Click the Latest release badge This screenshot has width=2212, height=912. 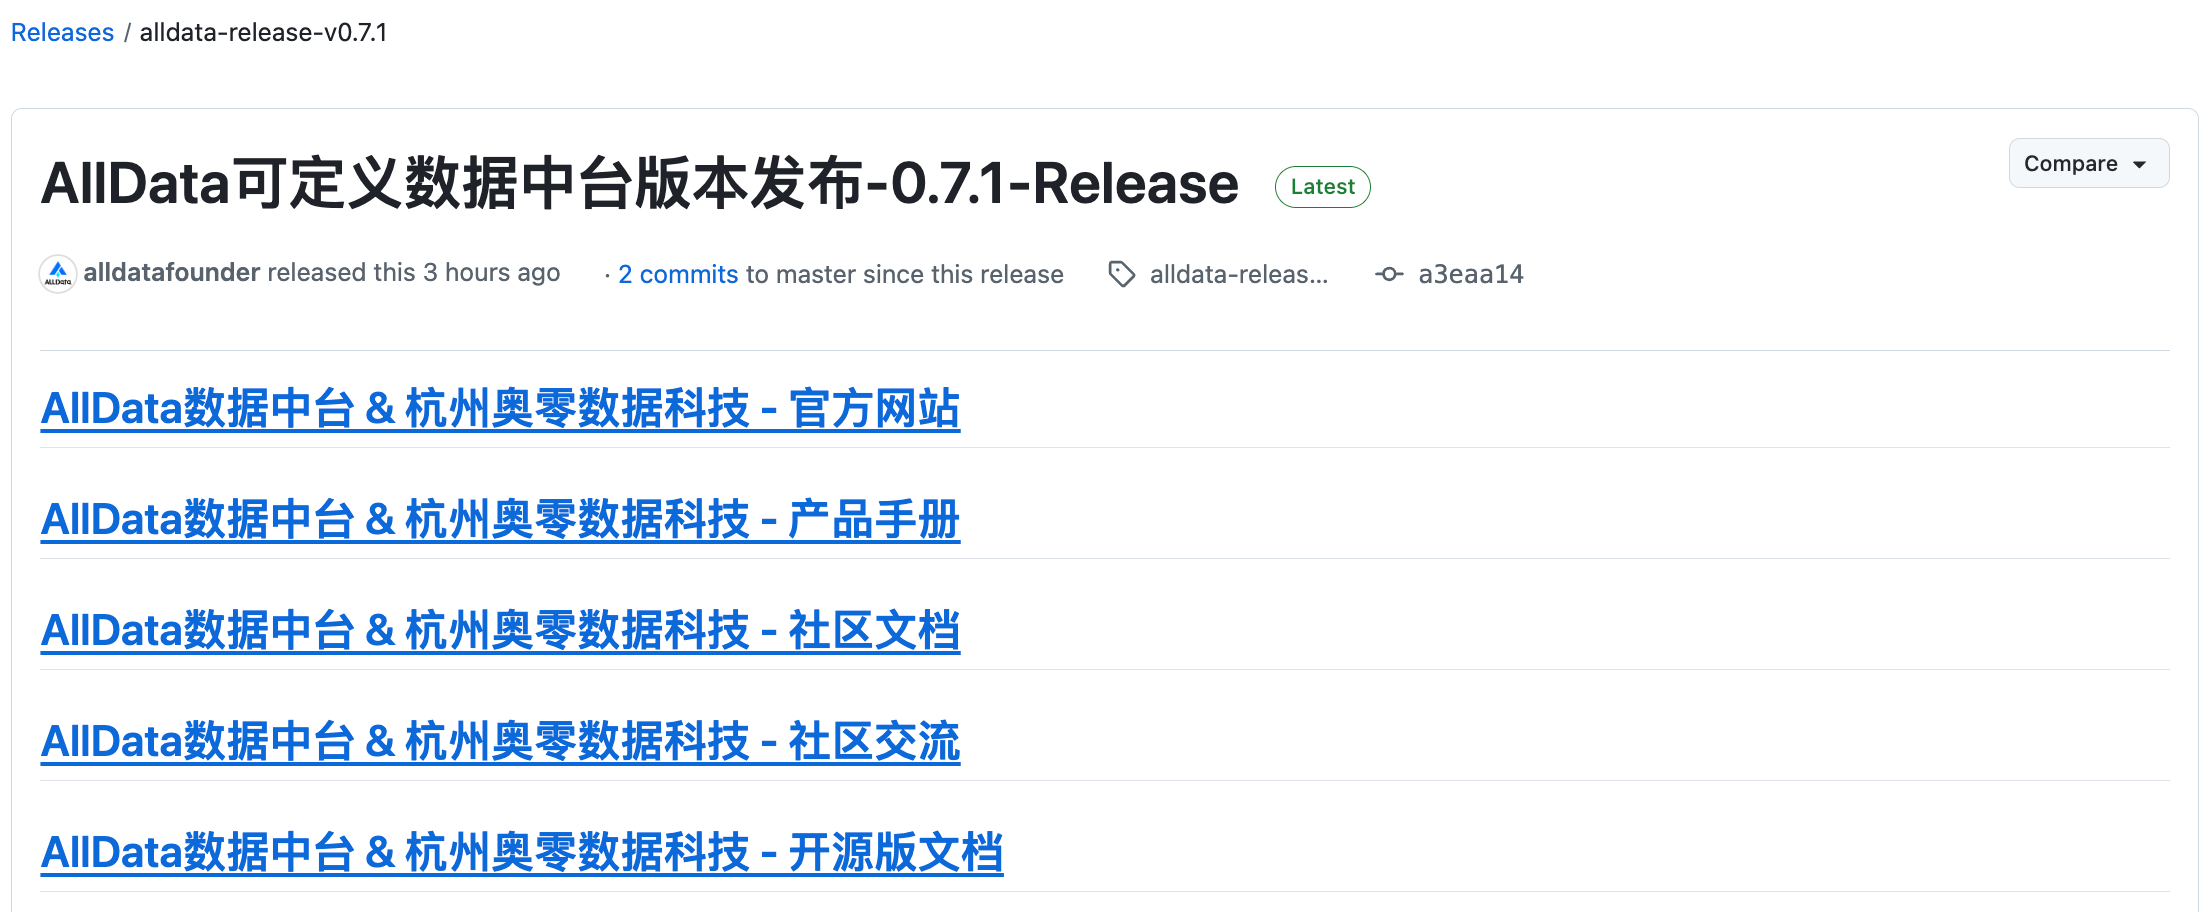coord(1322,187)
